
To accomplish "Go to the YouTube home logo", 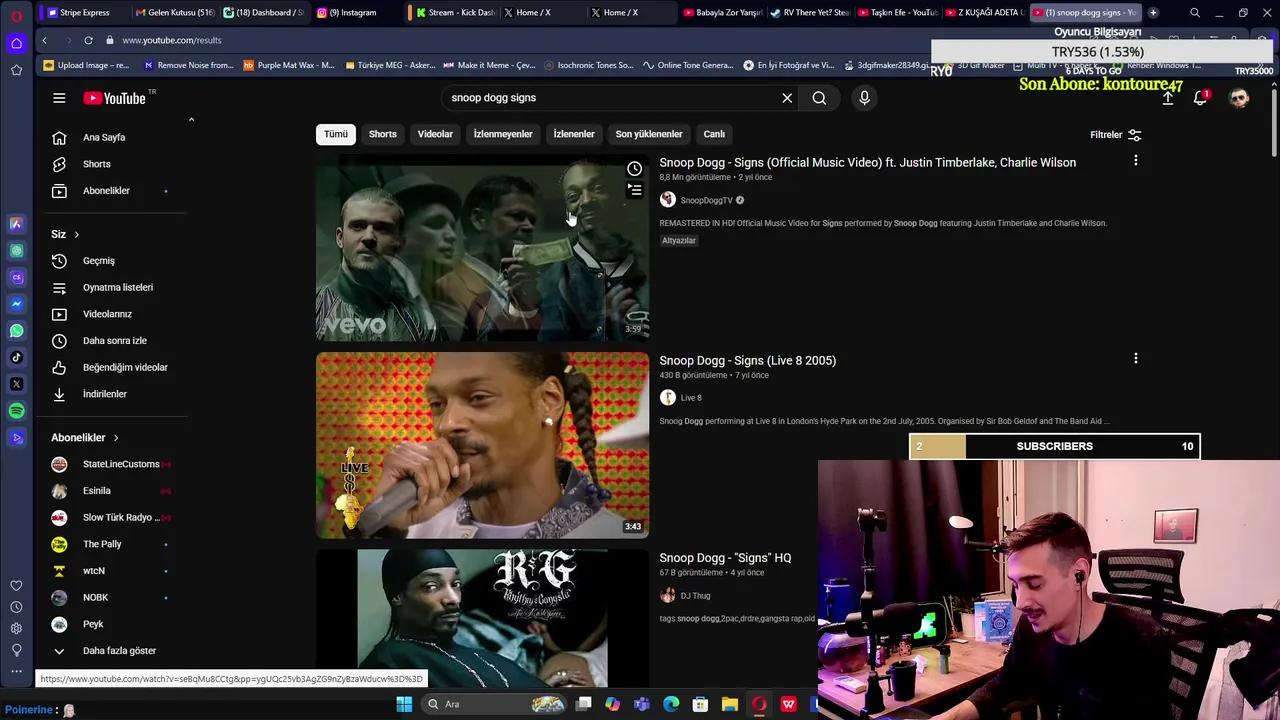I will coord(115,98).
